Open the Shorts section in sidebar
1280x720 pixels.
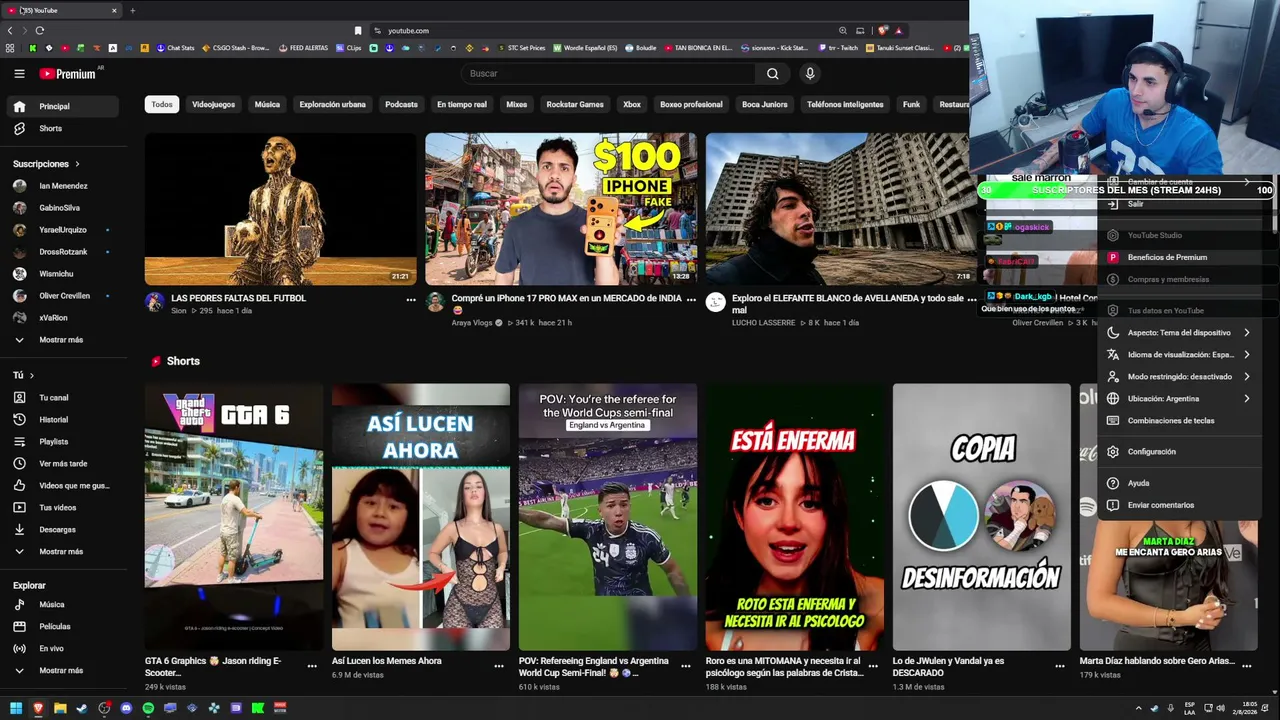[x=61, y=129]
